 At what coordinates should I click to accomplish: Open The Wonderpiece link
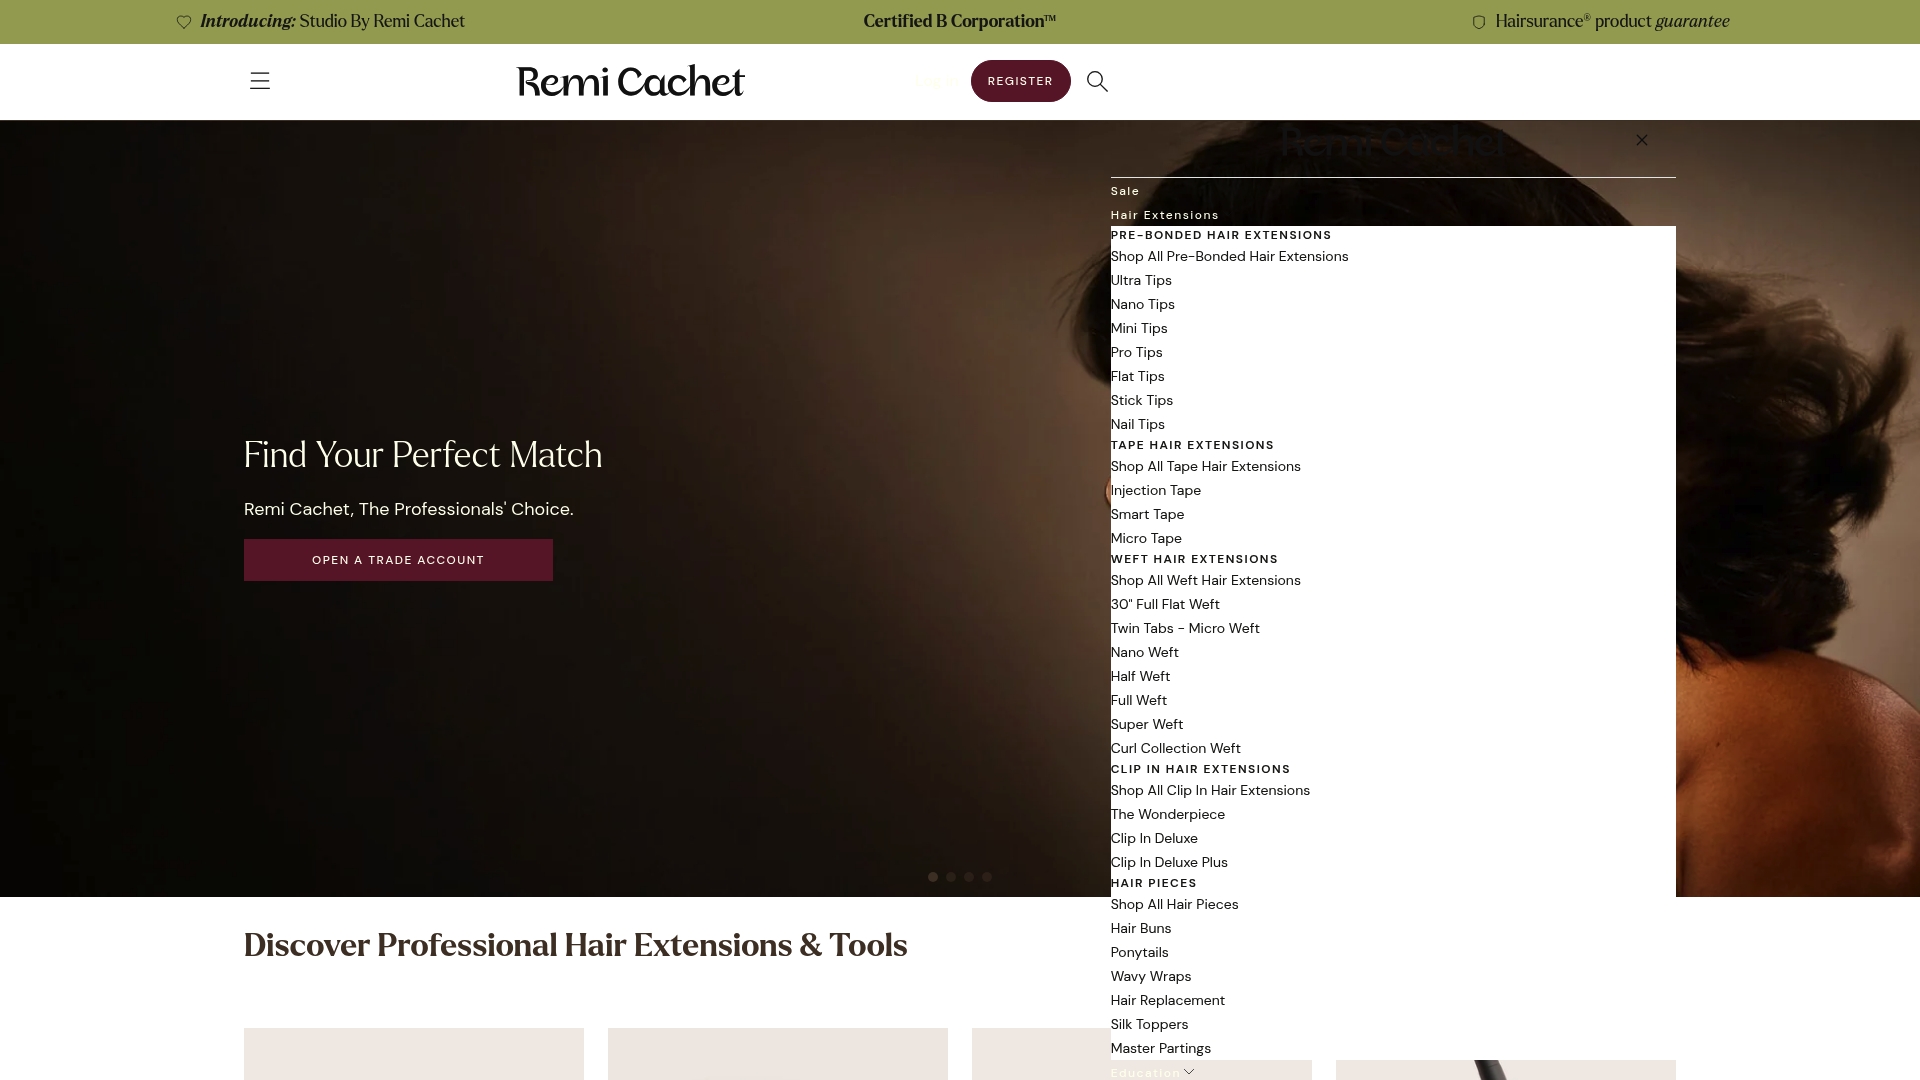click(x=1168, y=814)
